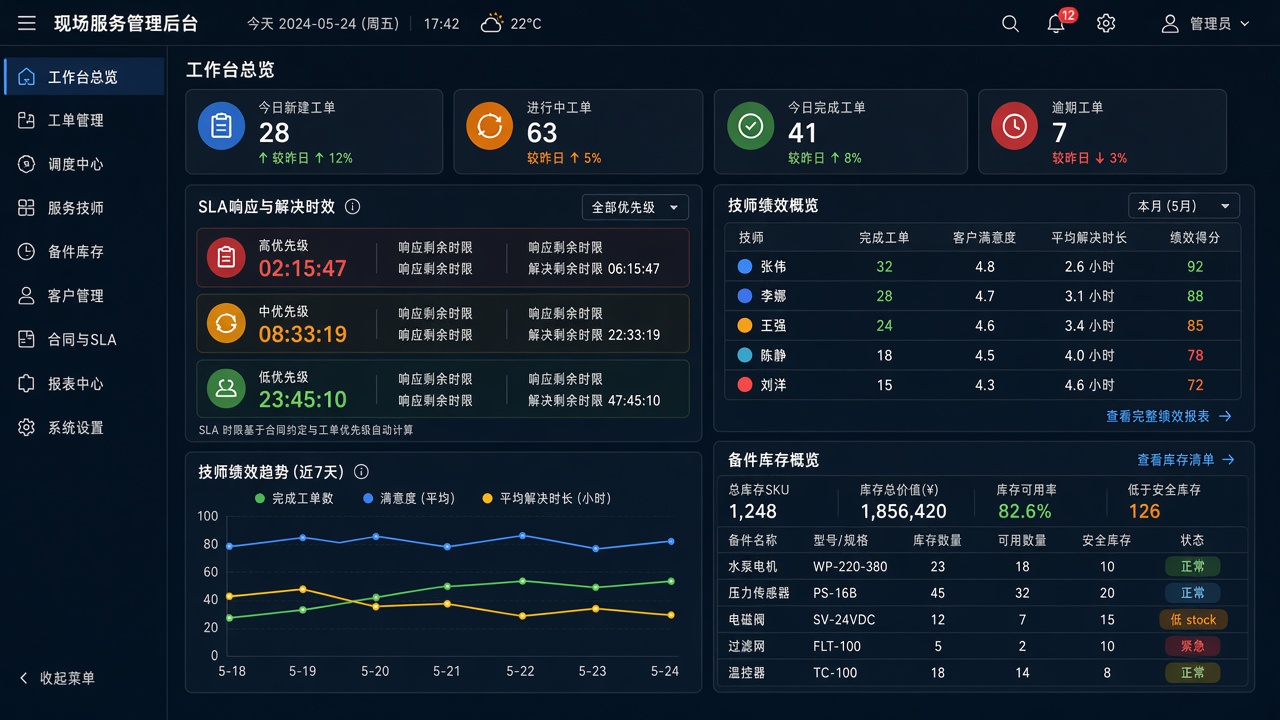Open 系统设置 in the sidebar
Image resolution: width=1280 pixels, height=720 pixels.
(x=84, y=428)
